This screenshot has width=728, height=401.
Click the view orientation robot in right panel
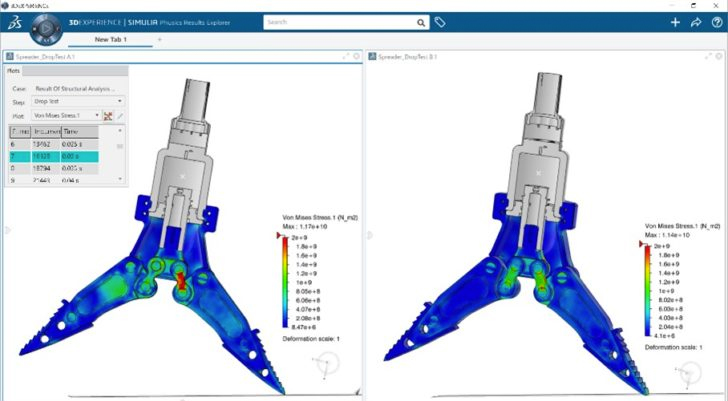688,374
